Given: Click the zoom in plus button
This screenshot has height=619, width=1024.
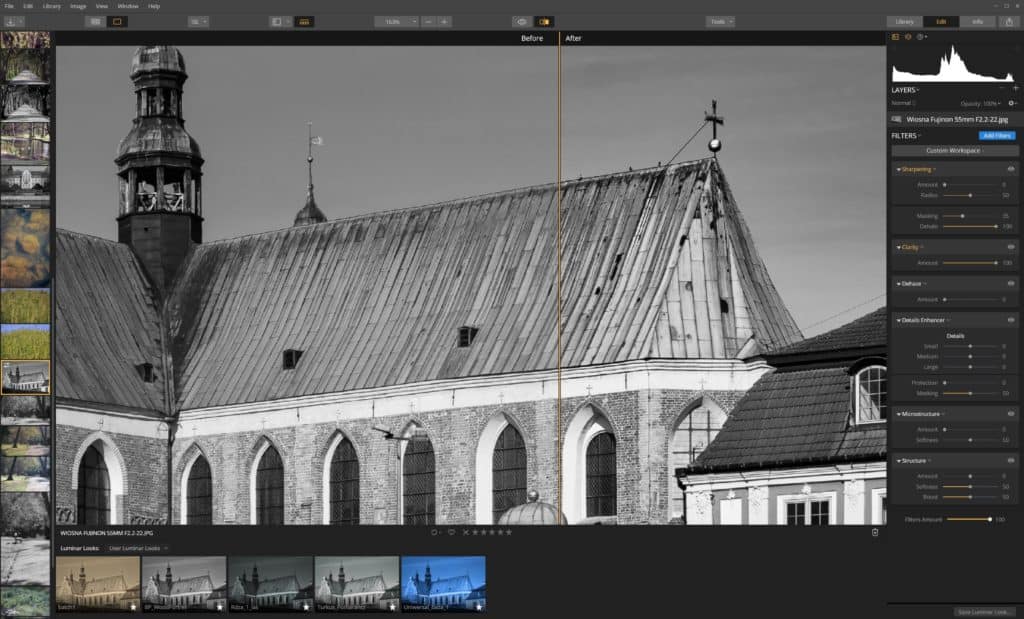Looking at the screenshot, I should point(444,21).
